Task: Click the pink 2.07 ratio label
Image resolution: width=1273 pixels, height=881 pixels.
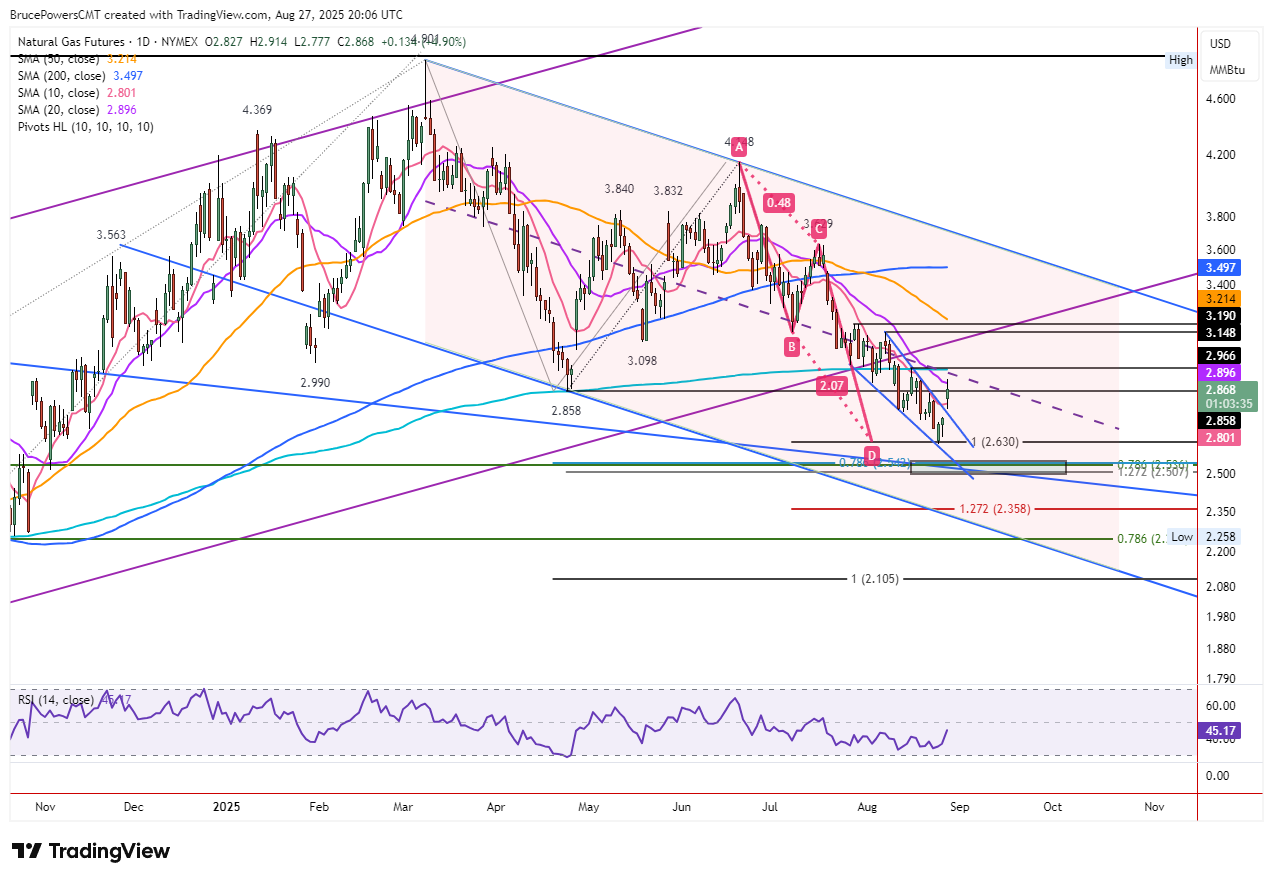Action: coord(832,385)
